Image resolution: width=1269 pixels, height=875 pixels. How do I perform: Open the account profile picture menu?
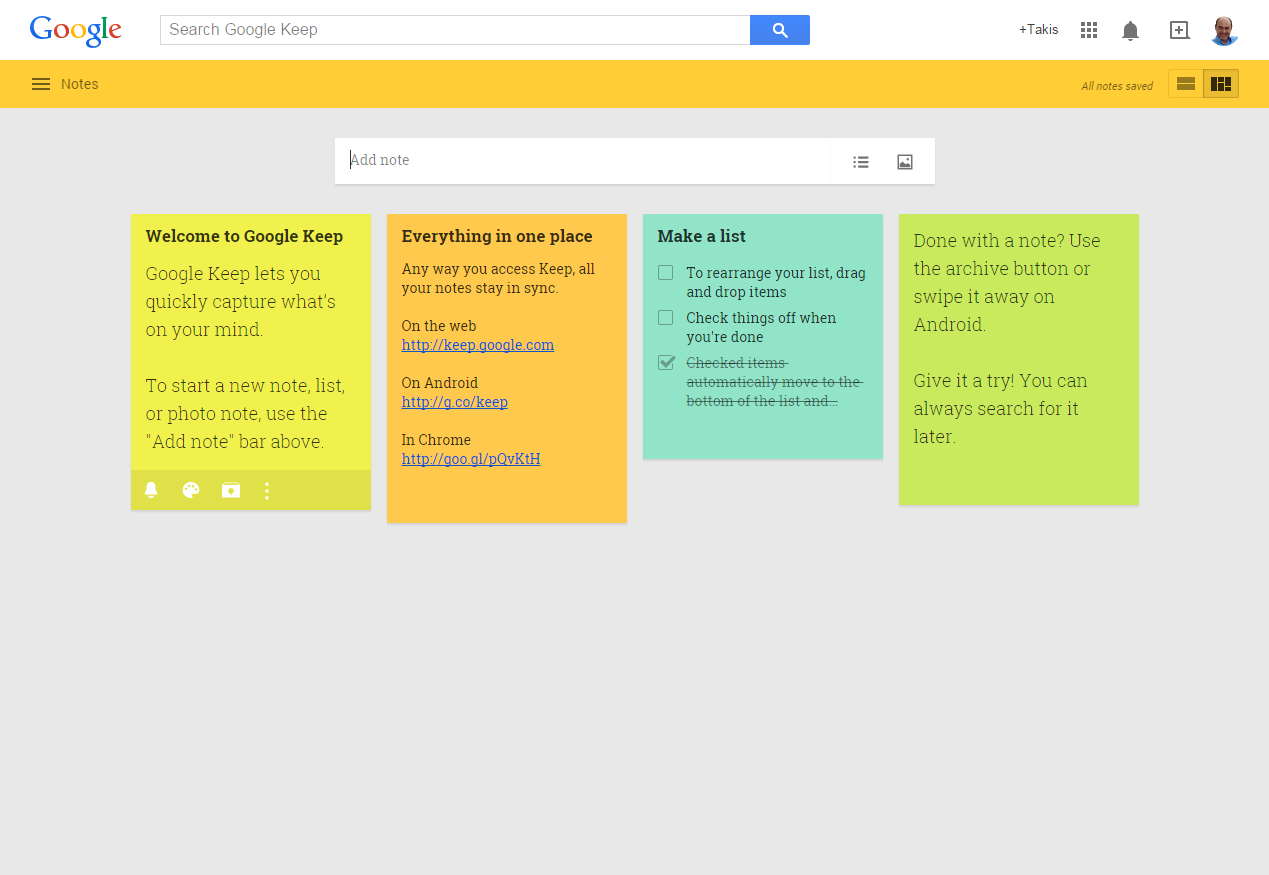pos(1224,30)
